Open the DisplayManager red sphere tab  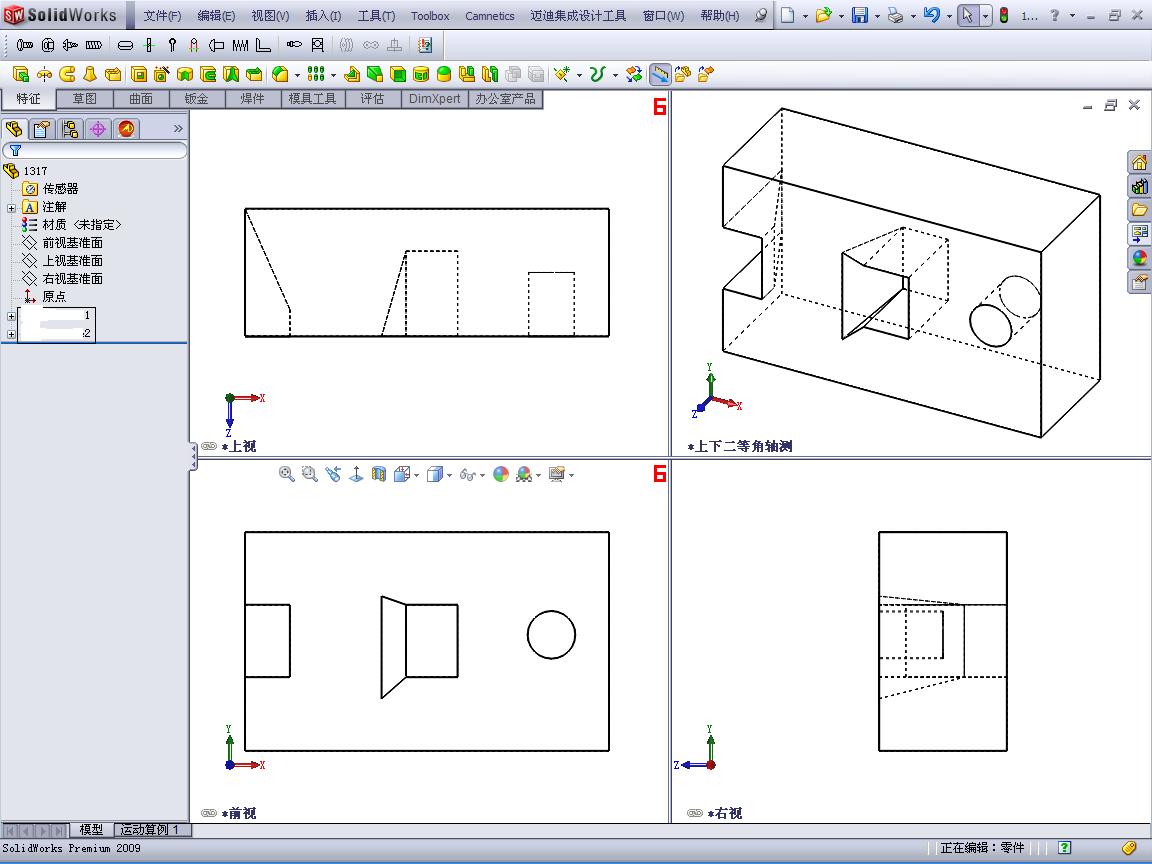pos(126,129)
